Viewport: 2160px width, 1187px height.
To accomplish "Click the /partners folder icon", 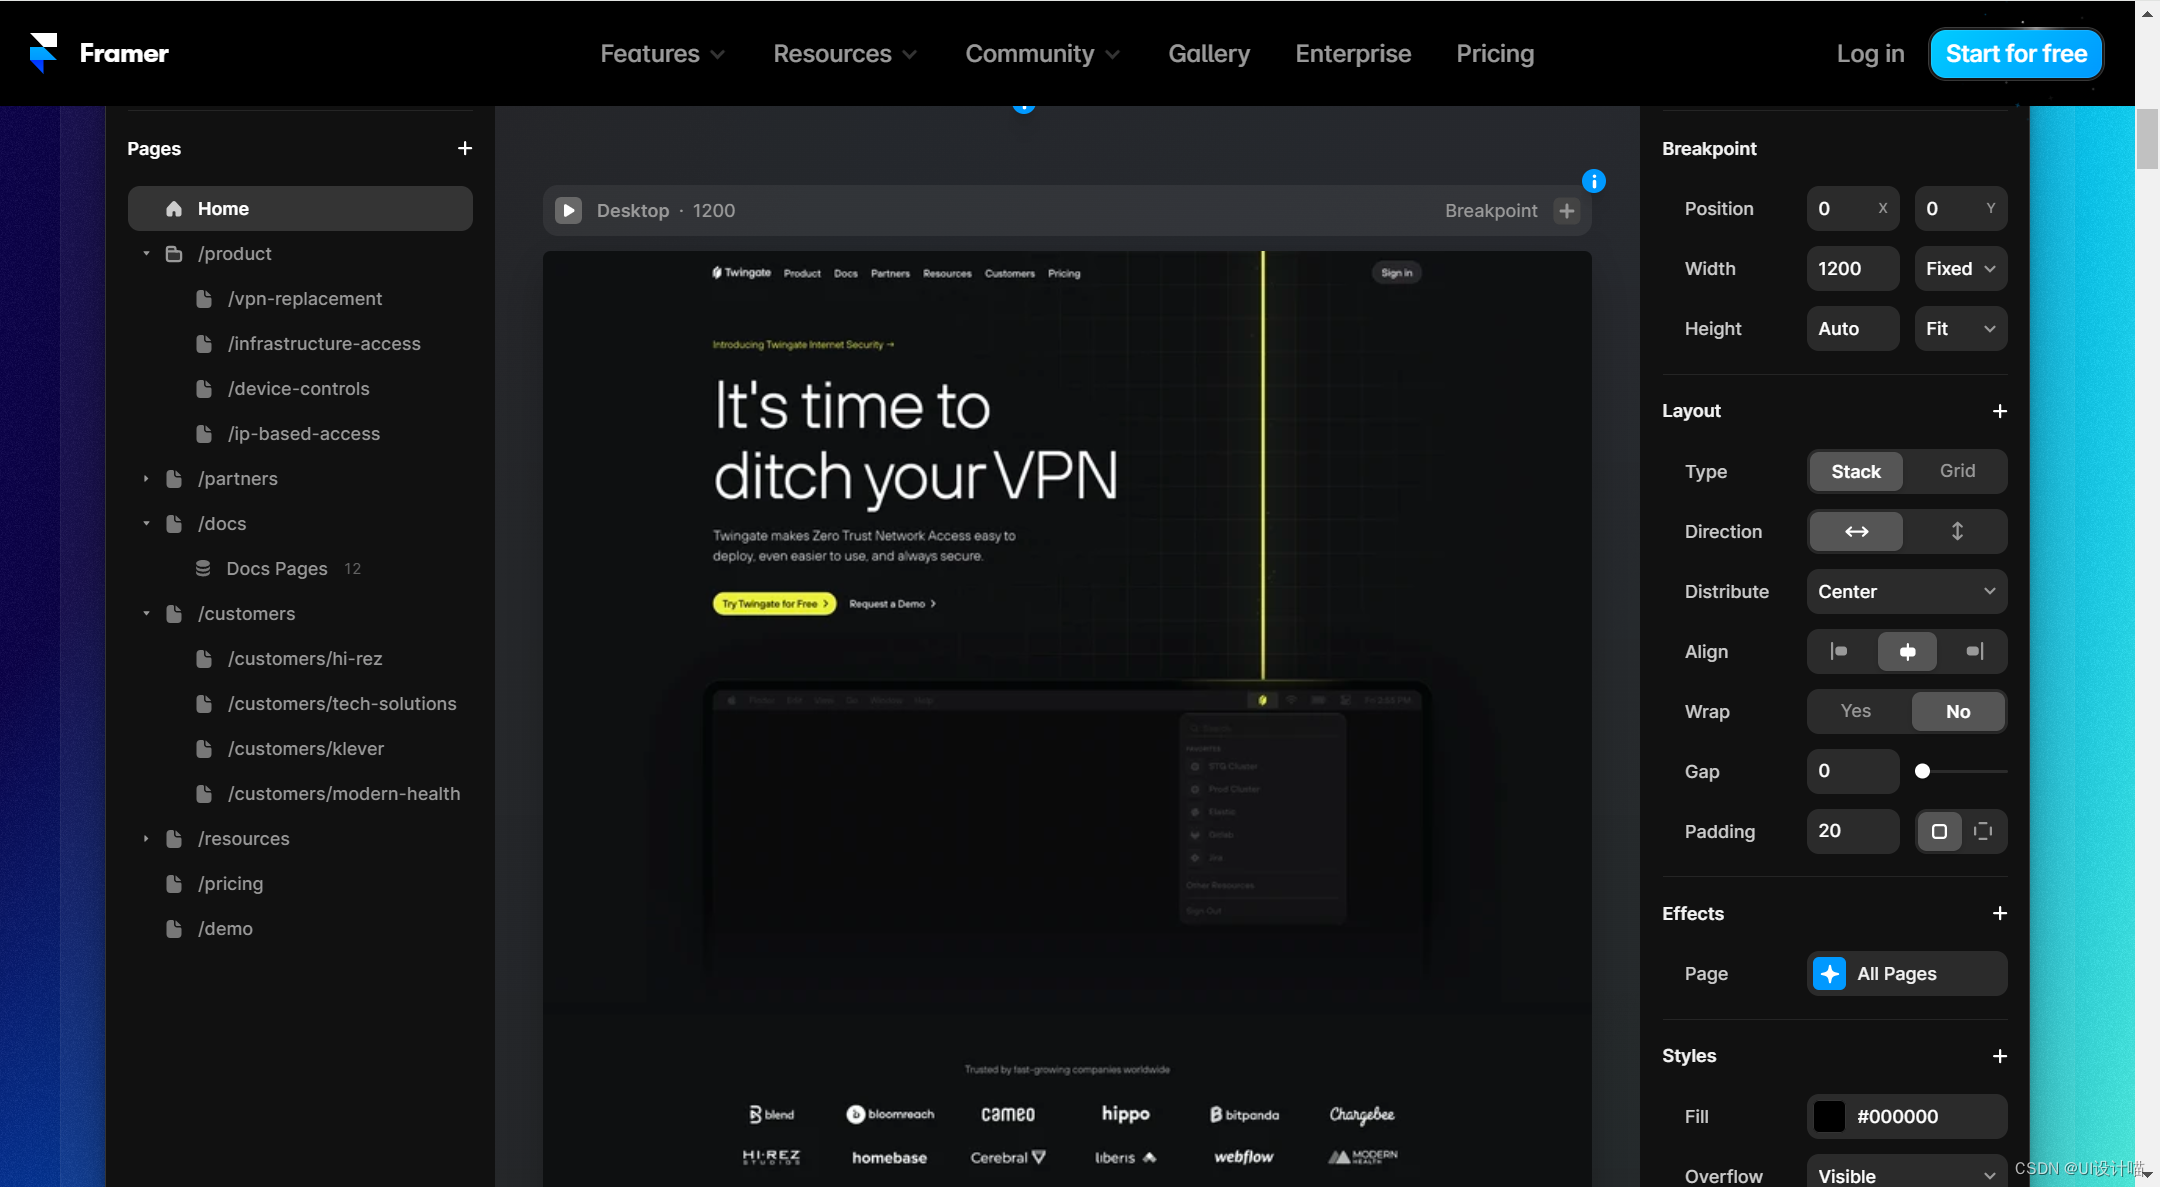I will coord(174,479).
